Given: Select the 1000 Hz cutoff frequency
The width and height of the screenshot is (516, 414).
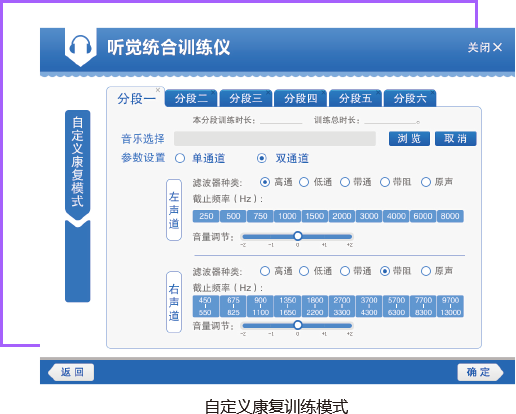Looking at the screenshot, I should pos(287,216).
